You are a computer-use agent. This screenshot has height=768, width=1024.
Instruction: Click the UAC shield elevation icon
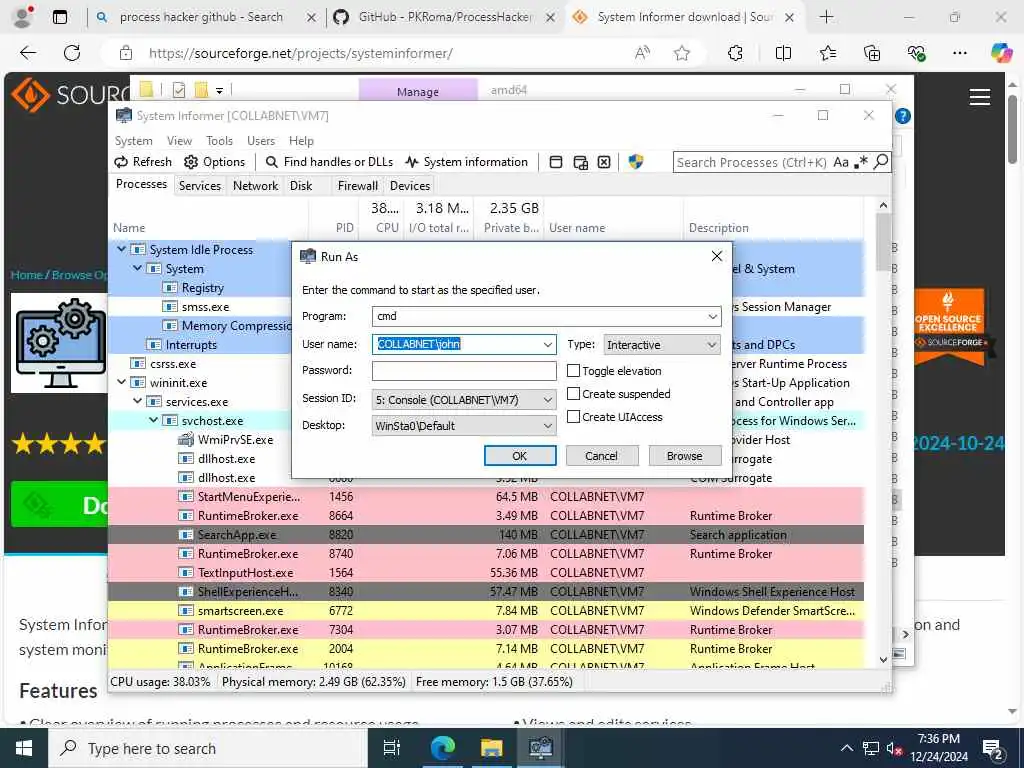[635, 161]
